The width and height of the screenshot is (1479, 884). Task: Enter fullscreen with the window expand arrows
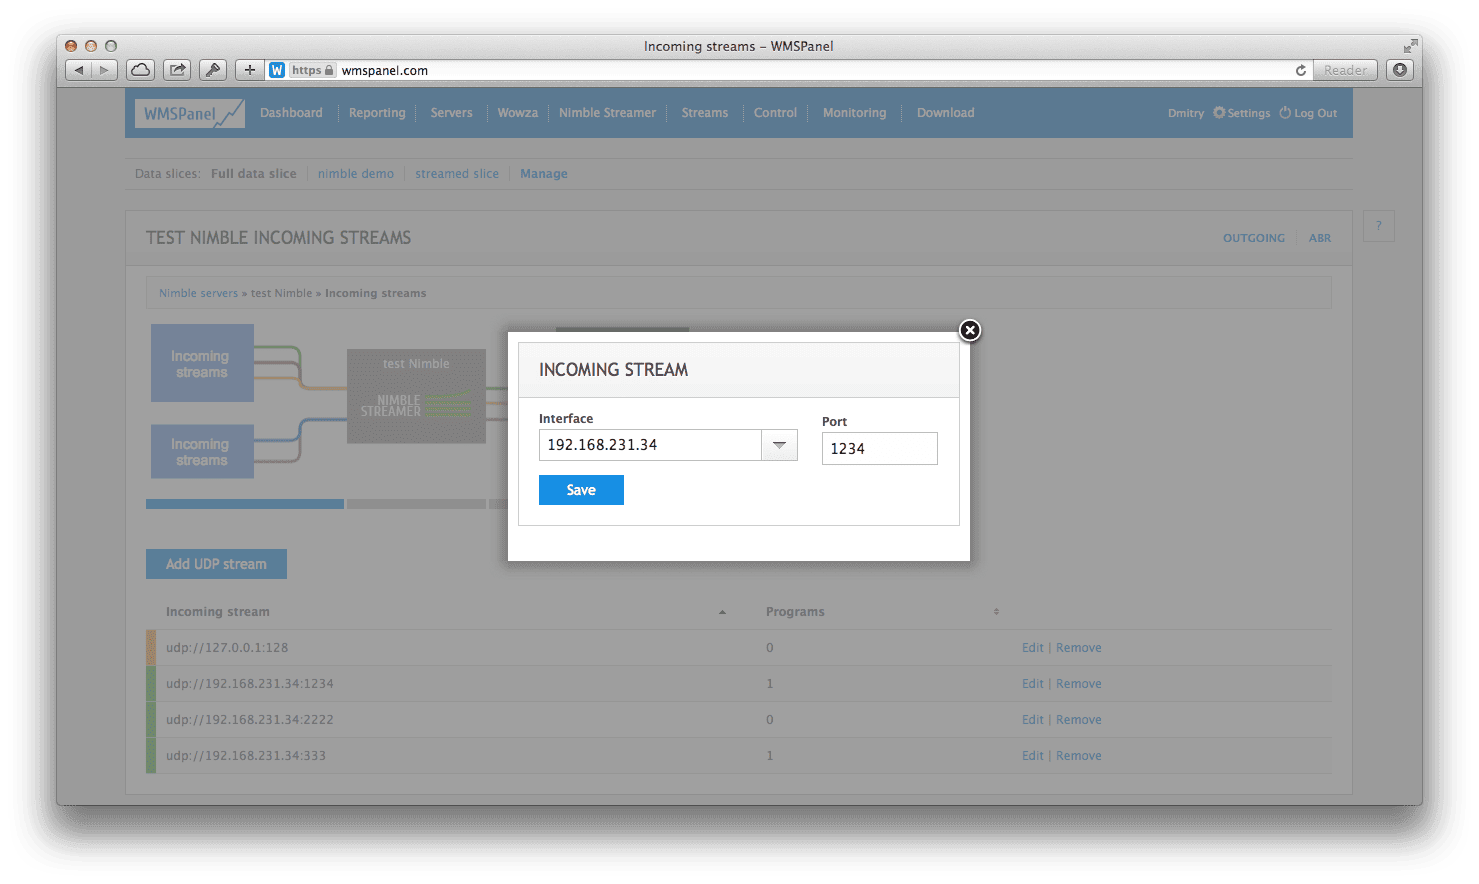(x=1410, y=46)
